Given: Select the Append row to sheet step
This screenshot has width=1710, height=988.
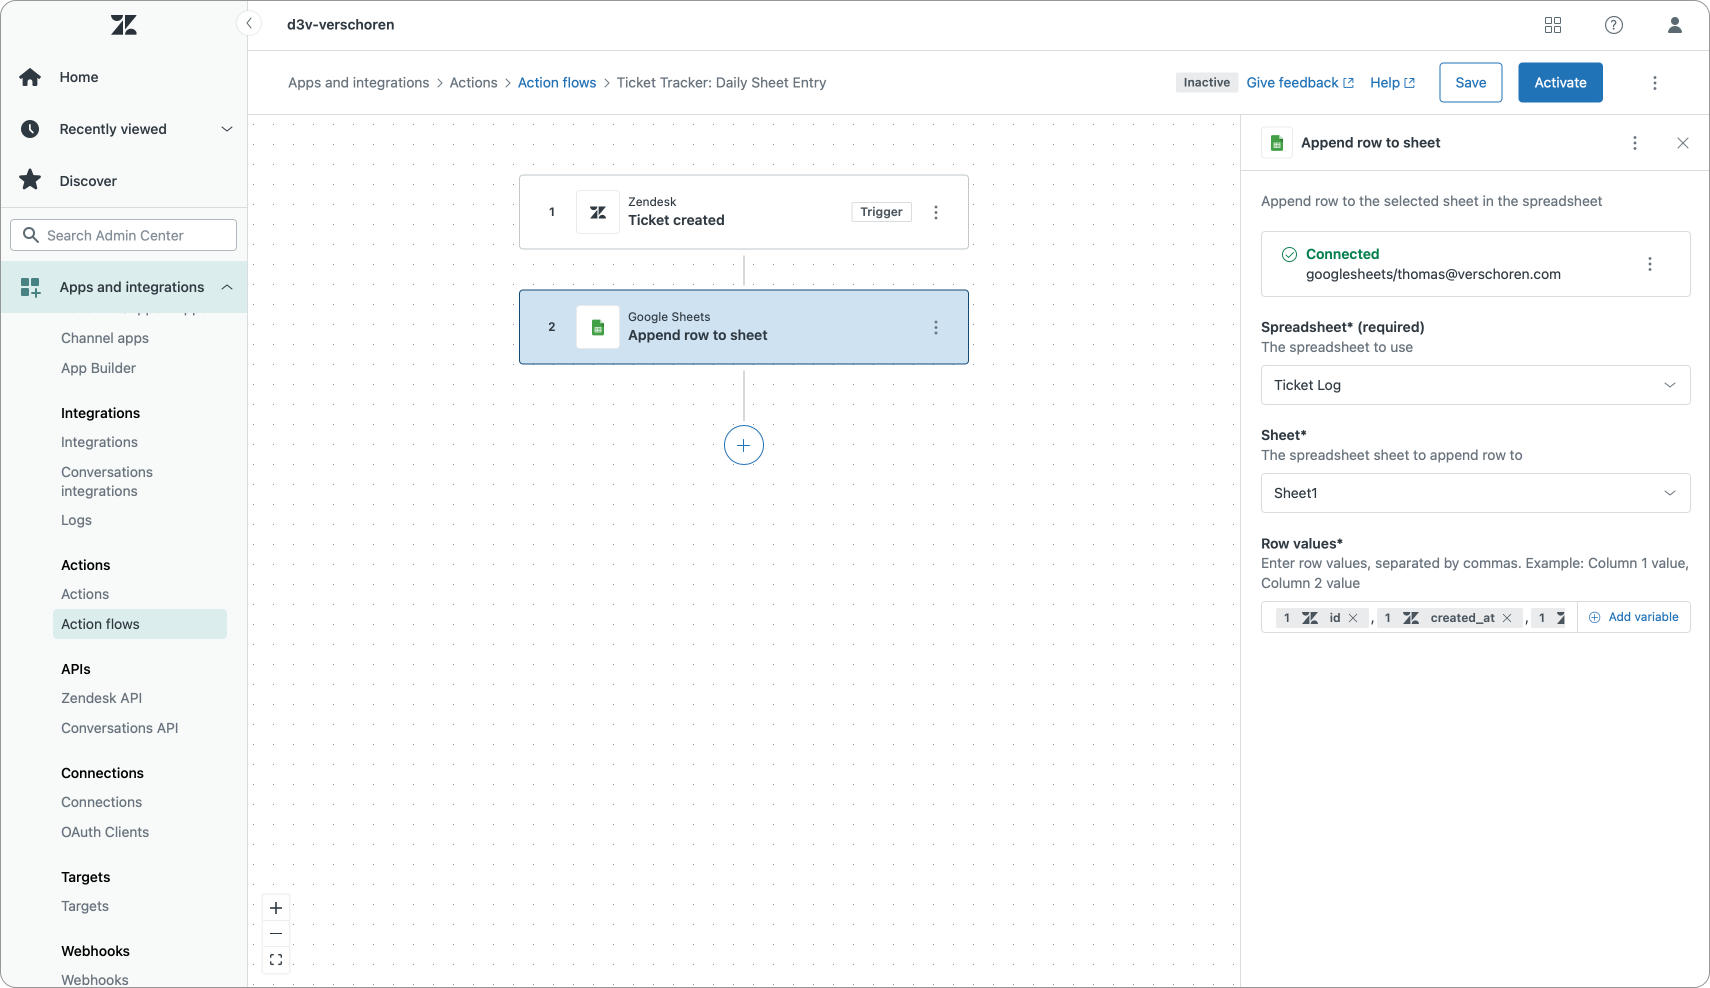Looking at the screenshot, I should coord(744,327).
